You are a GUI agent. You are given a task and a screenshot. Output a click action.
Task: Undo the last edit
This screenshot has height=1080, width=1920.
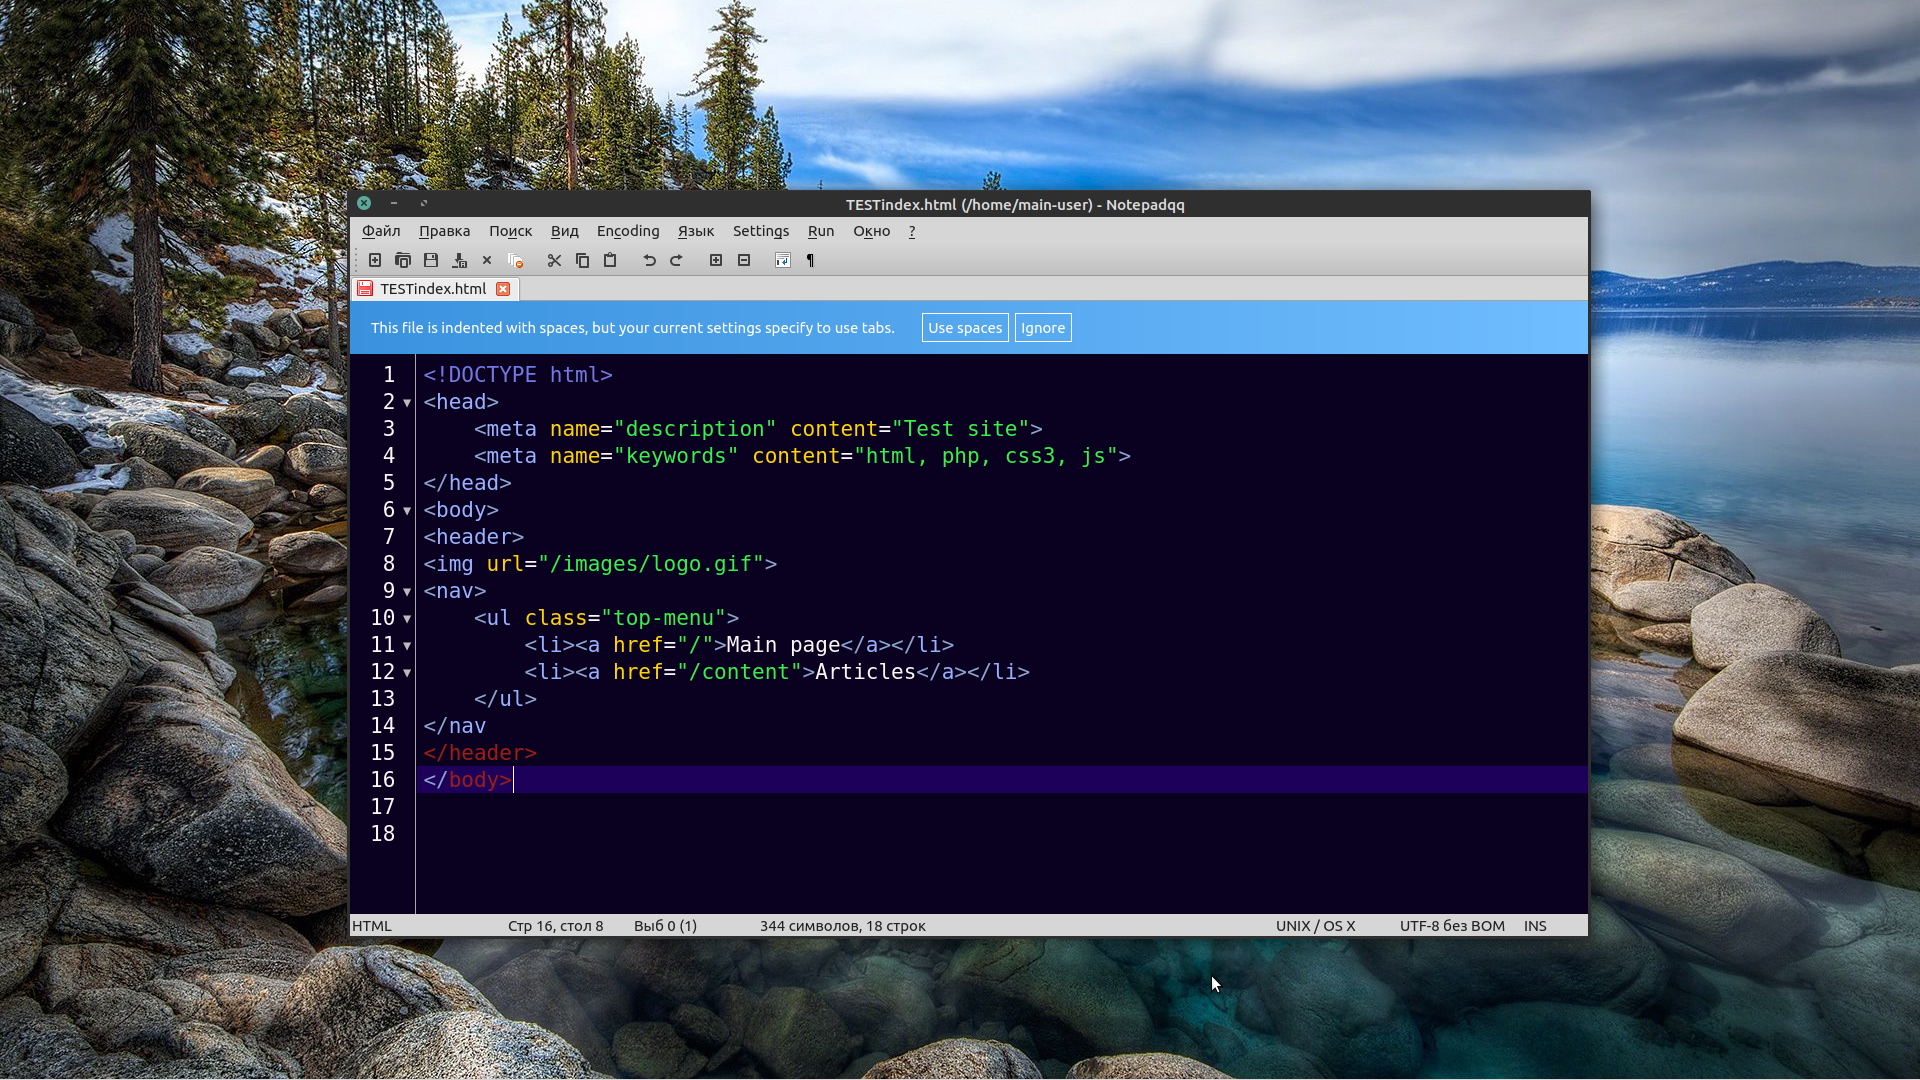coord(649,260)
